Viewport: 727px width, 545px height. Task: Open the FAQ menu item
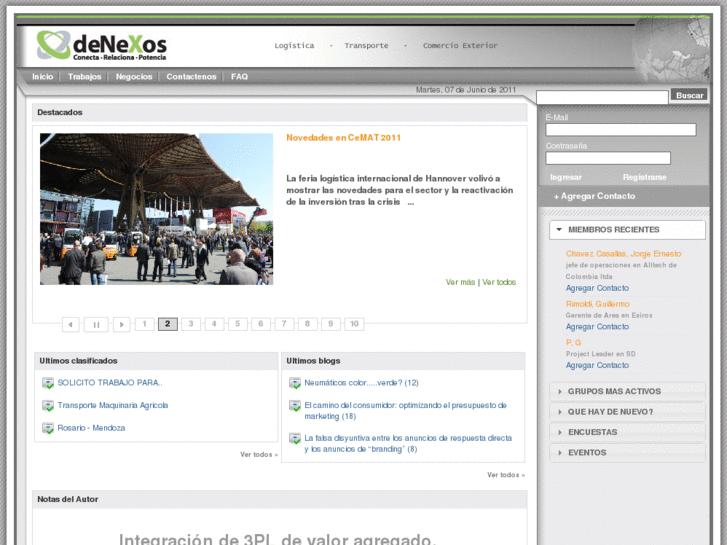coord(239,77)
